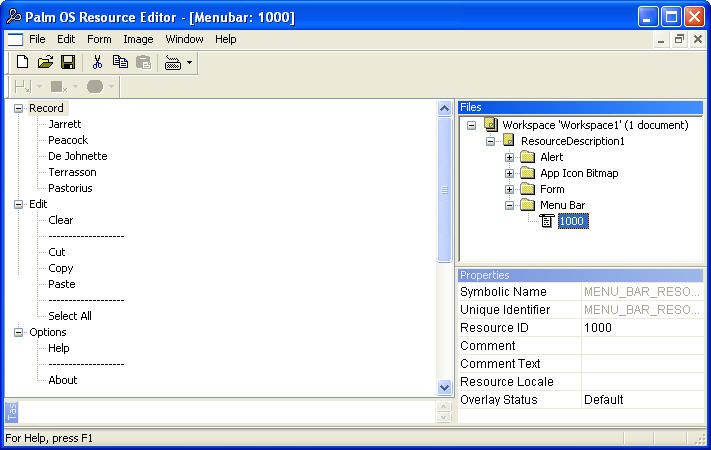Select the About tree item
Image resolution: width=711 pixels, height=450 pixels.
pos(63,380)
